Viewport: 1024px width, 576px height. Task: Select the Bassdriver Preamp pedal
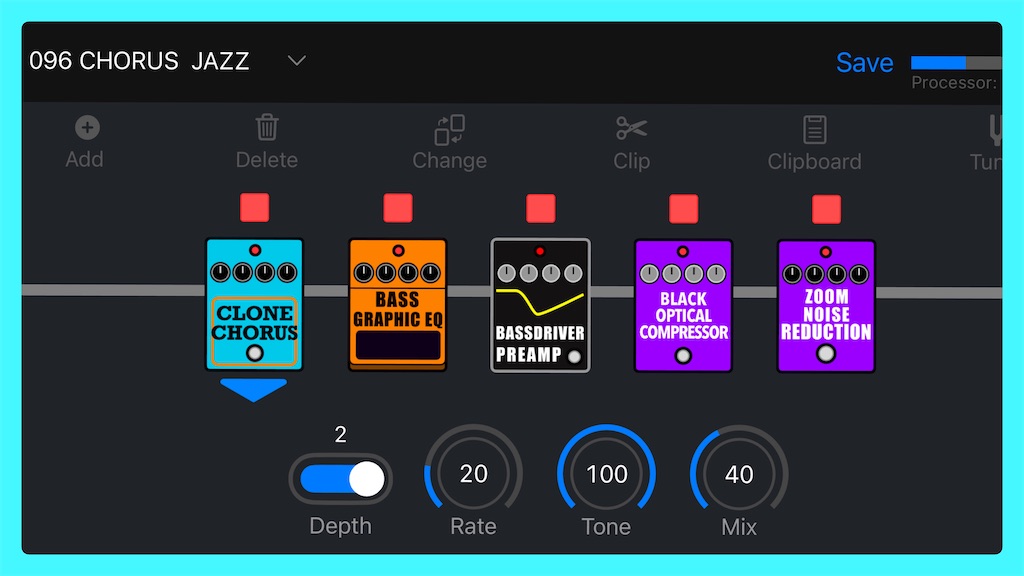tap(540, 305)
